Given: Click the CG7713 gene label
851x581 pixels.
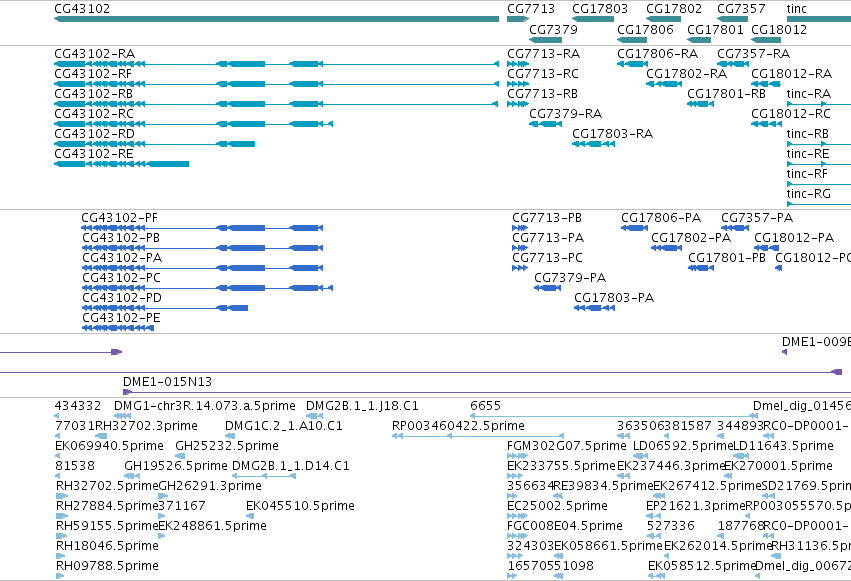Looking at the screenshot, I should pos(531,9).
